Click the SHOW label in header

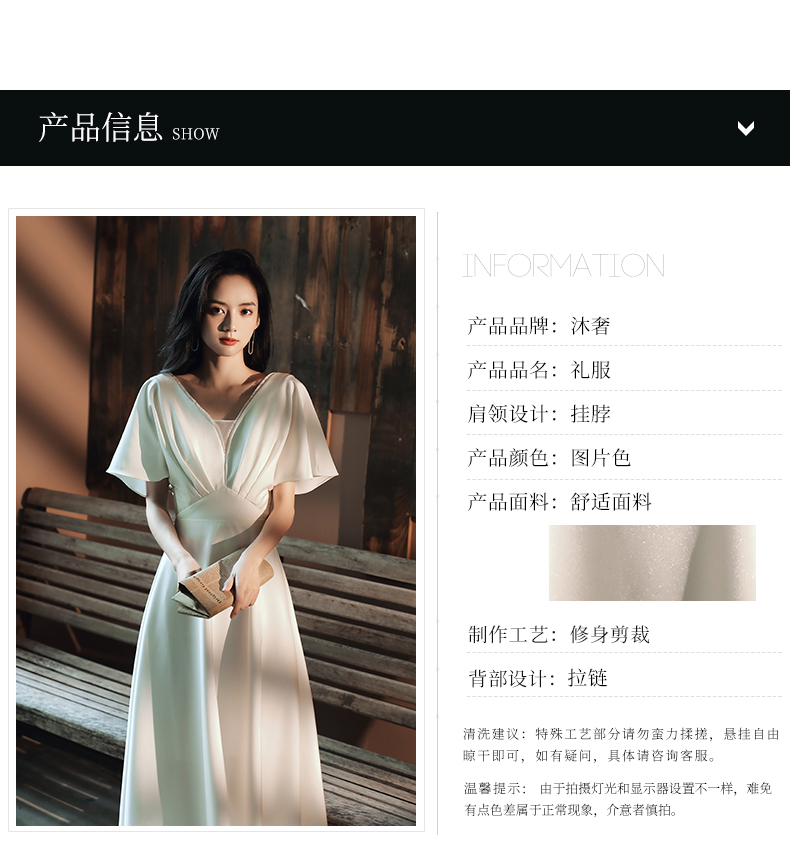[196, 134]
